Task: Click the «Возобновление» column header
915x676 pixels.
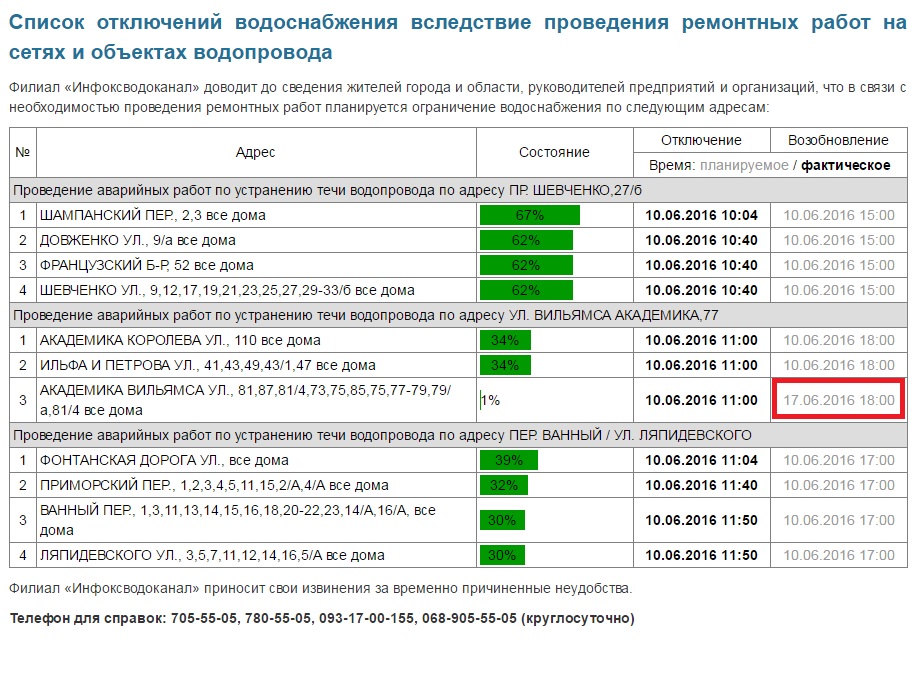Action: (x=838, y=140)
